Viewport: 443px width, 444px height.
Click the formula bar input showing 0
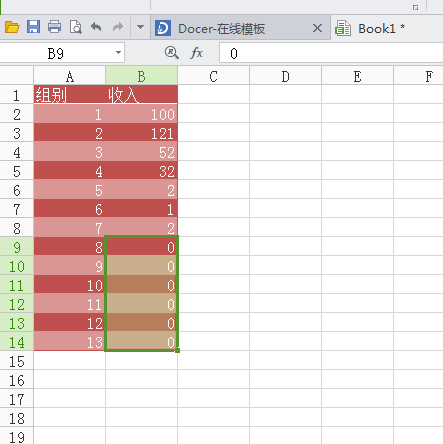331,53
